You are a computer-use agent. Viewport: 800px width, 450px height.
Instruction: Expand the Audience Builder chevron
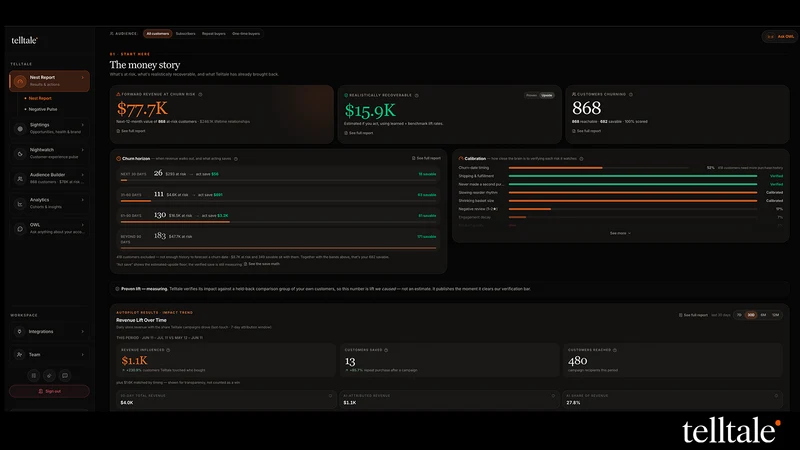tap(83, 175)
